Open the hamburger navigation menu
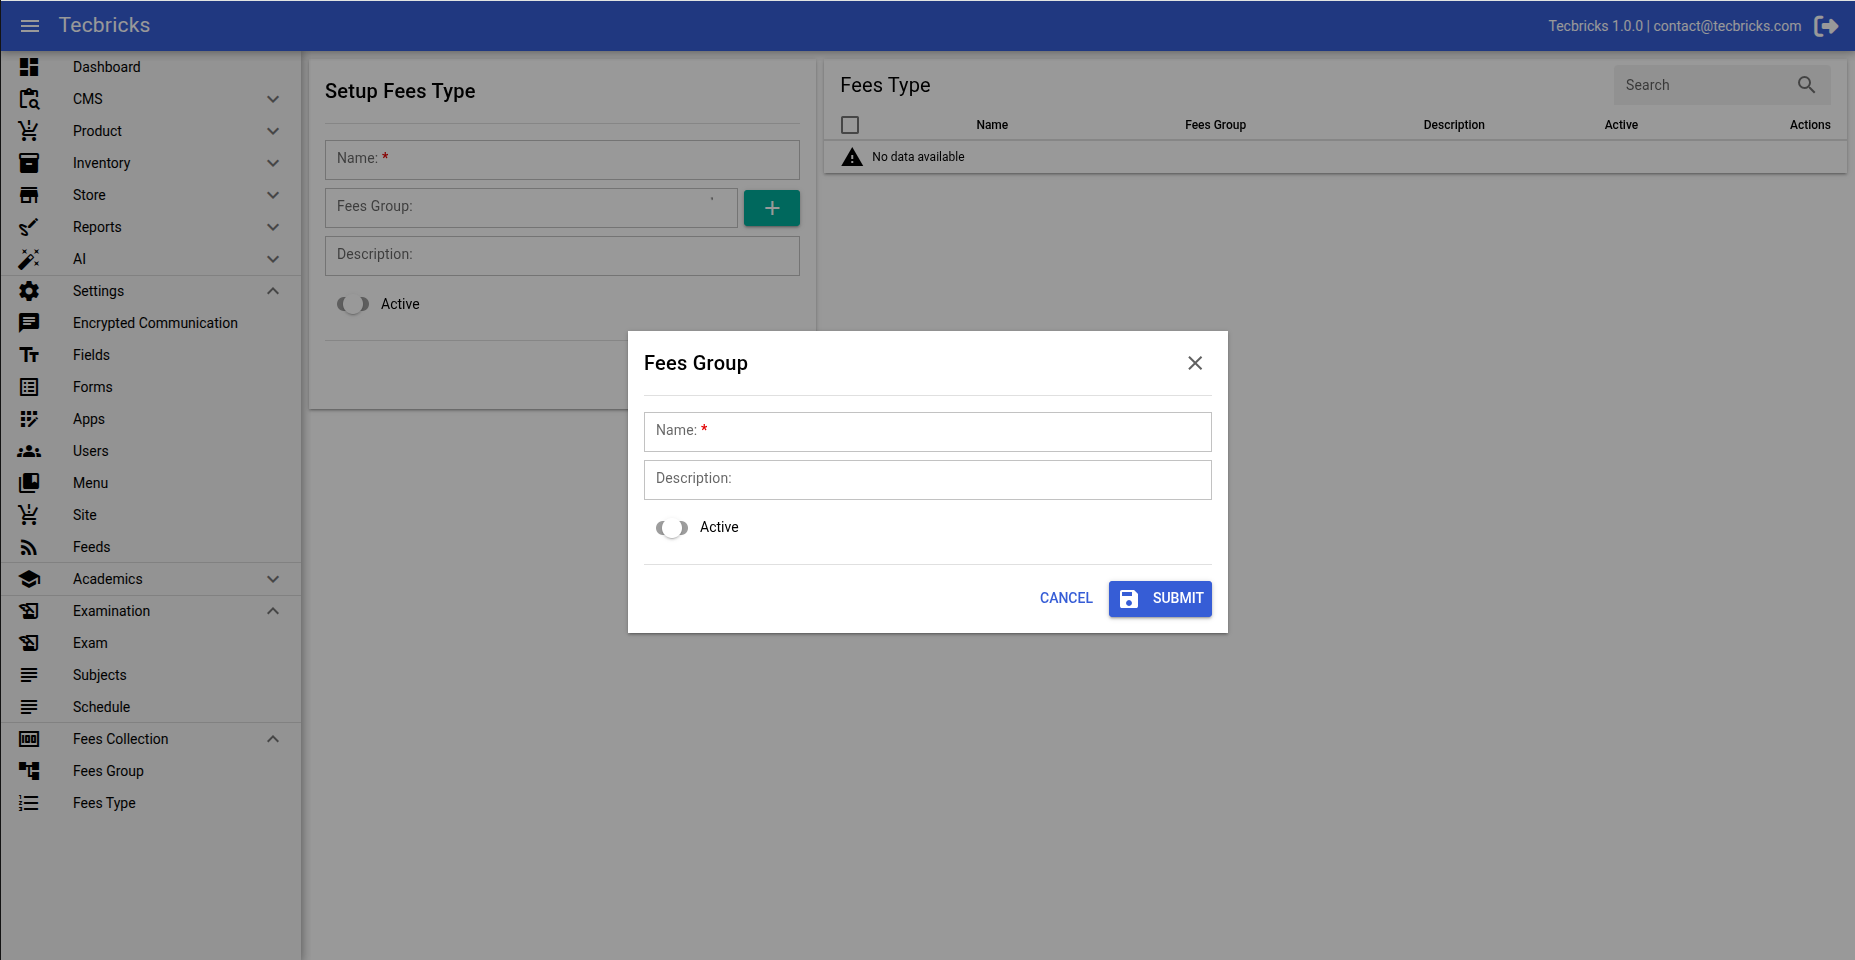Image resolution: width=1855 pixels, height=960 pixels. tap(30, 26)
